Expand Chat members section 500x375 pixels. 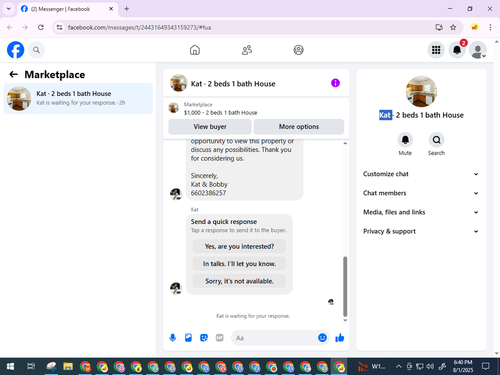pos(421,193)
